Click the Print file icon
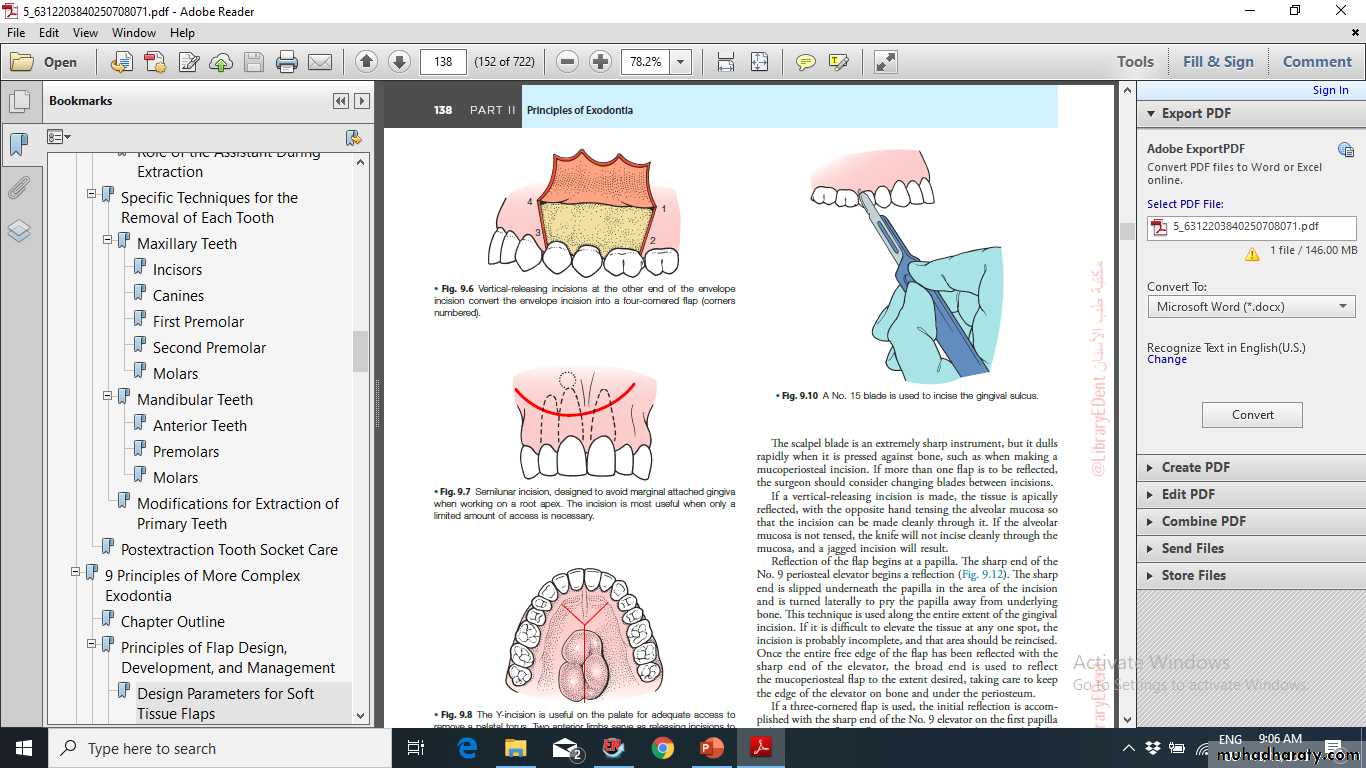The height and width of the screenshot is (768, 1366). tap(287, 62)
